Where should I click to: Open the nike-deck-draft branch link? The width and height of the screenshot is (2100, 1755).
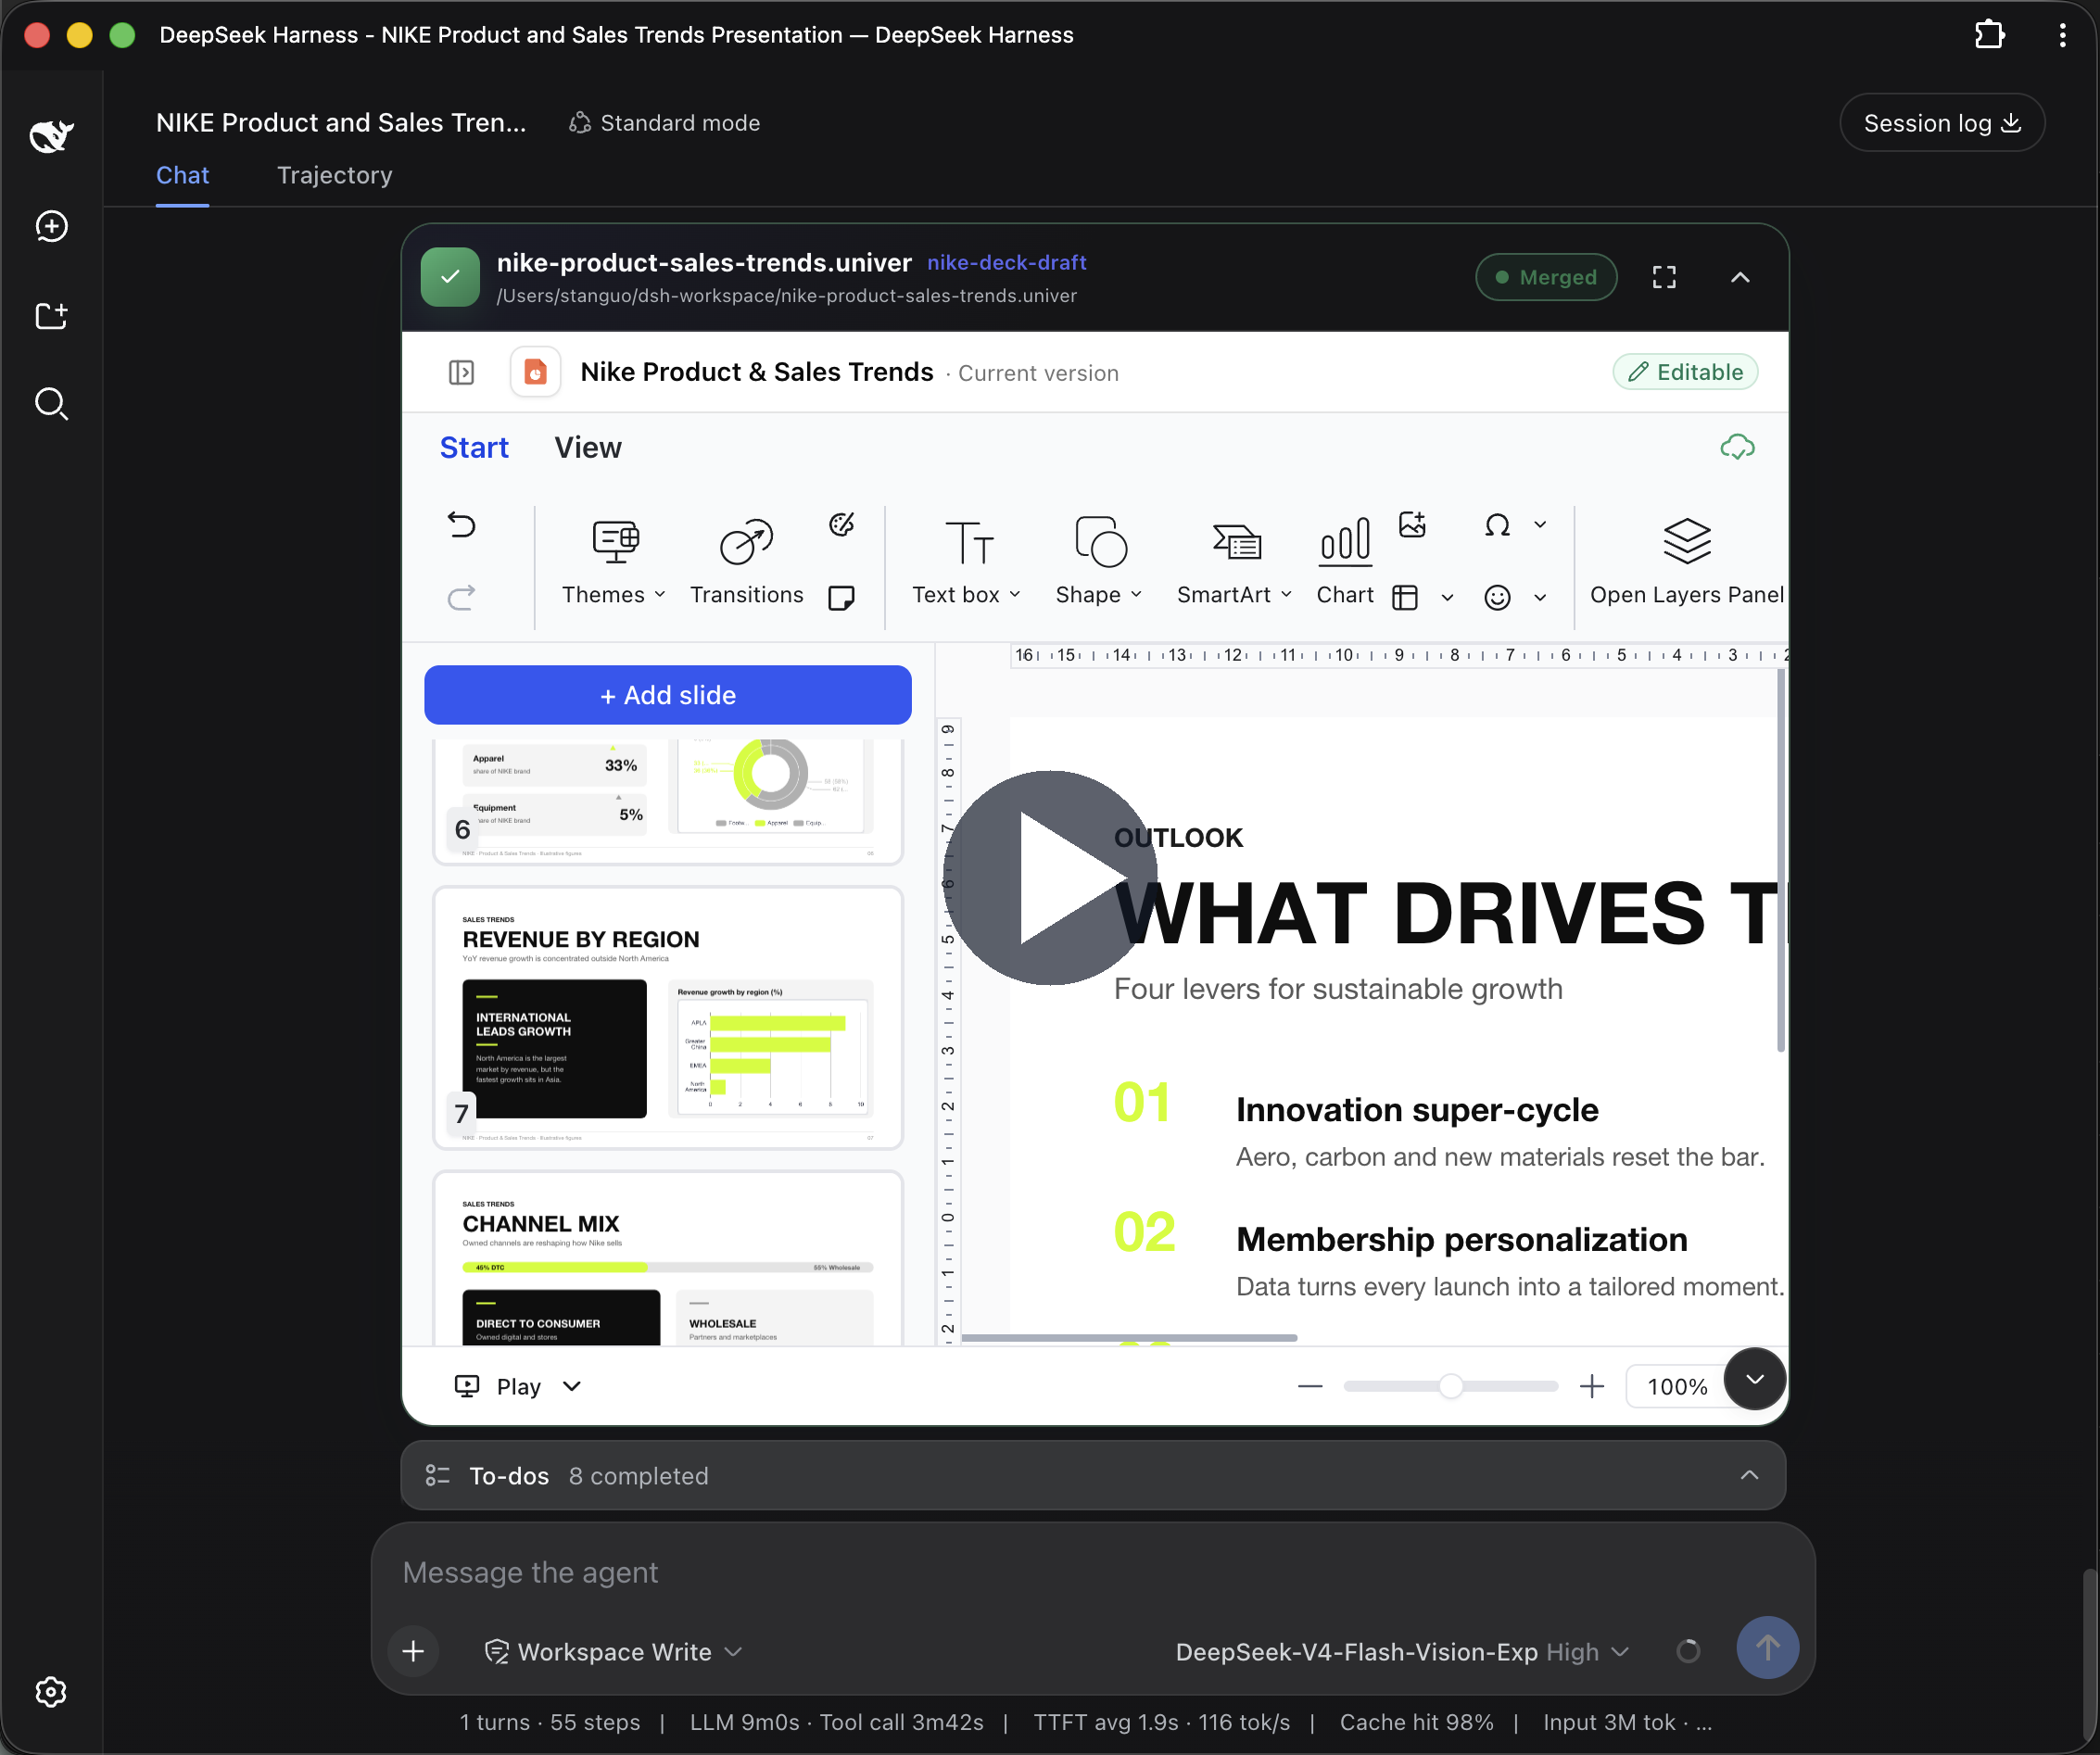pyautogui.click(x=1006, y=262)
